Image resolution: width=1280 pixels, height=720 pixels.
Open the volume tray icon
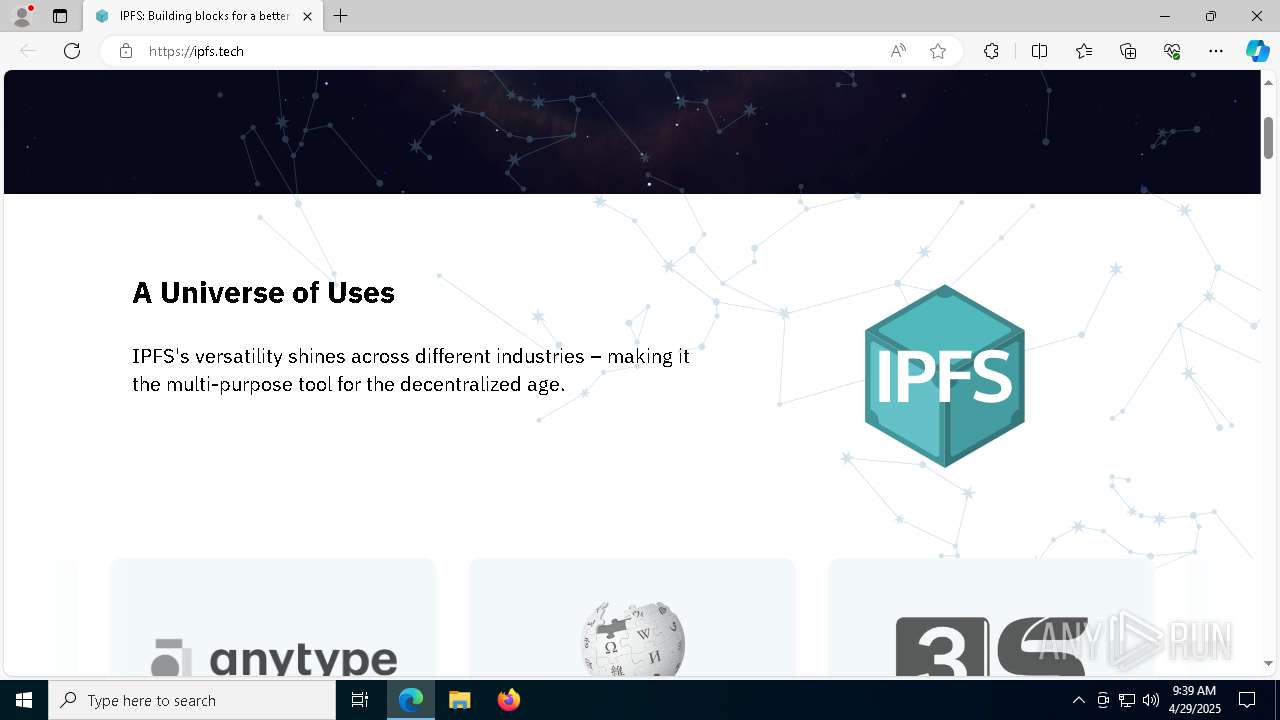coord(1150,700)
